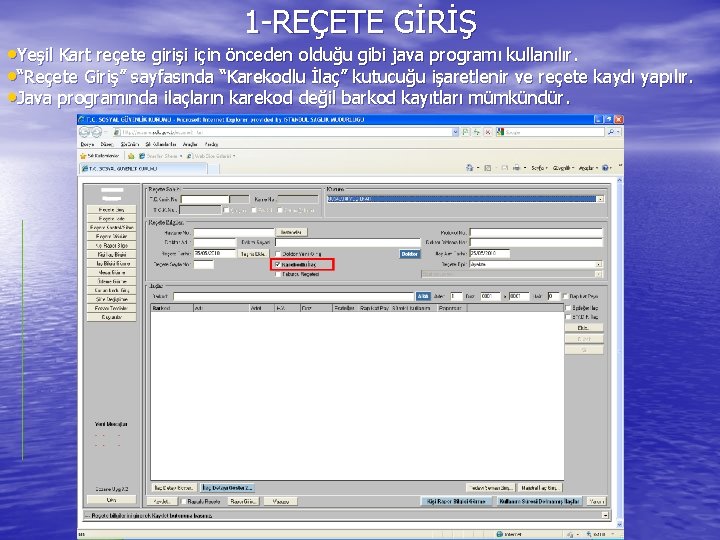The height and width of the screenshot is (540, 720).
Task: Open the Sık Kullanılanlar menu
Action: pos(161,144)
